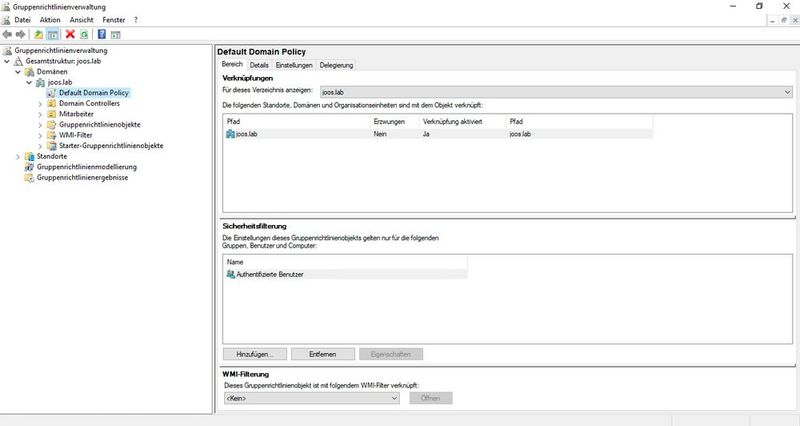Viewport: 800px width, 426px height.
Task: Click the Gruppenrichtlinienverwaltung root node icon
Action: (7, 51)
